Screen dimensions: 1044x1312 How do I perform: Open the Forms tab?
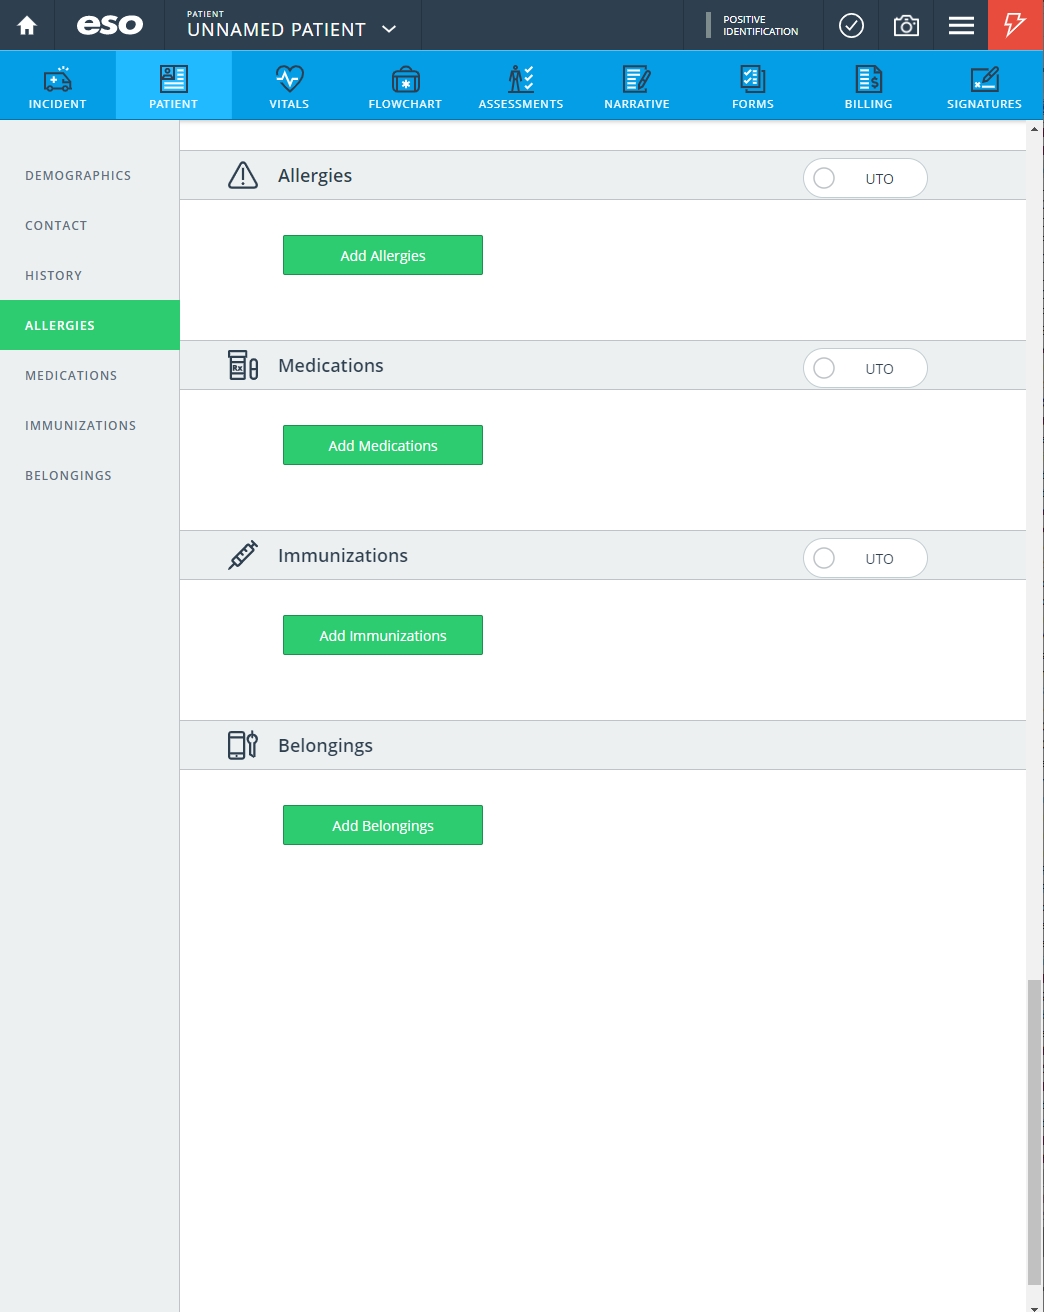[x=753, y=86]
